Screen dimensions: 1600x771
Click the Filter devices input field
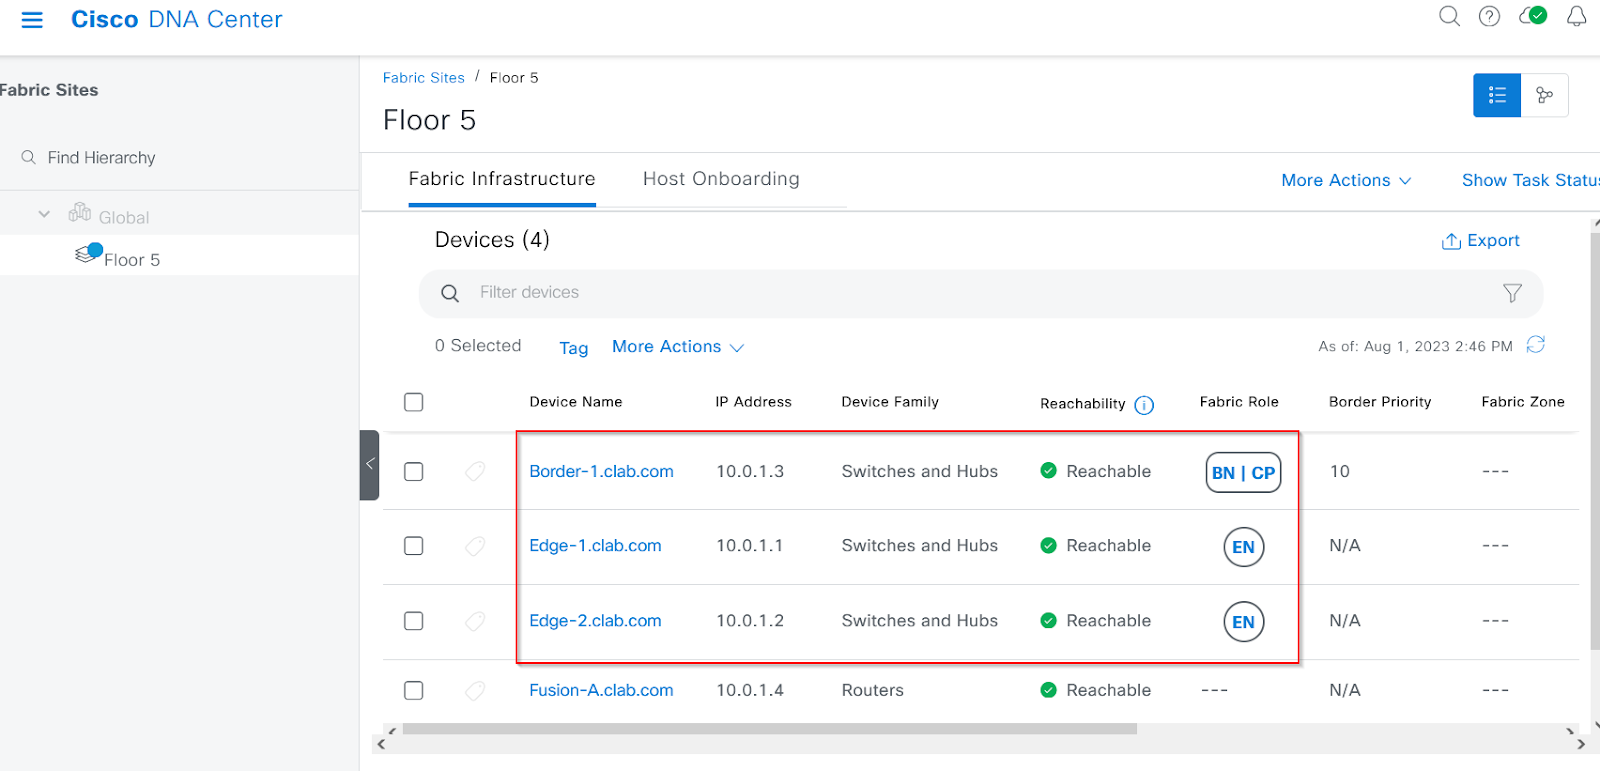click(981, 293)
